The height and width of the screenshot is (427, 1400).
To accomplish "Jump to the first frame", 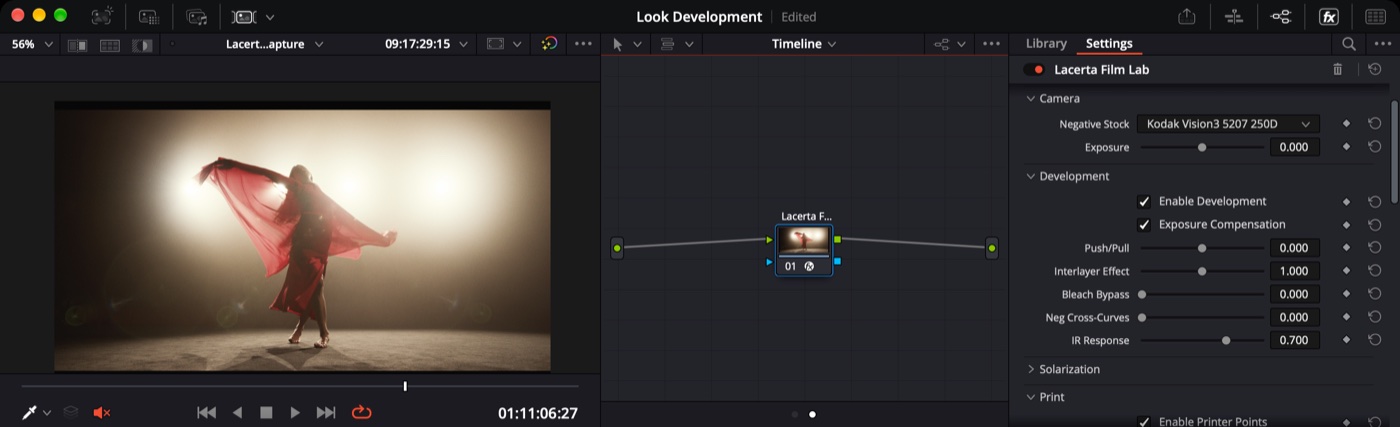I will click(206, 412).
